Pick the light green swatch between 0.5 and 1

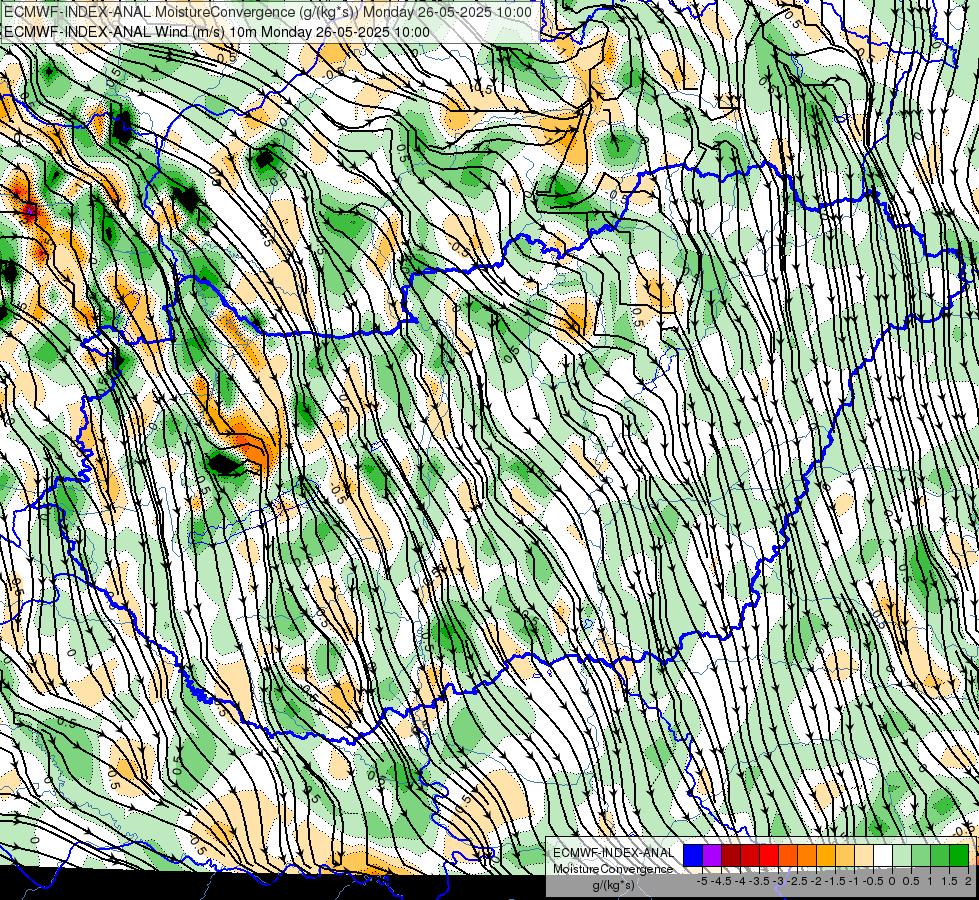pos(921,855)
